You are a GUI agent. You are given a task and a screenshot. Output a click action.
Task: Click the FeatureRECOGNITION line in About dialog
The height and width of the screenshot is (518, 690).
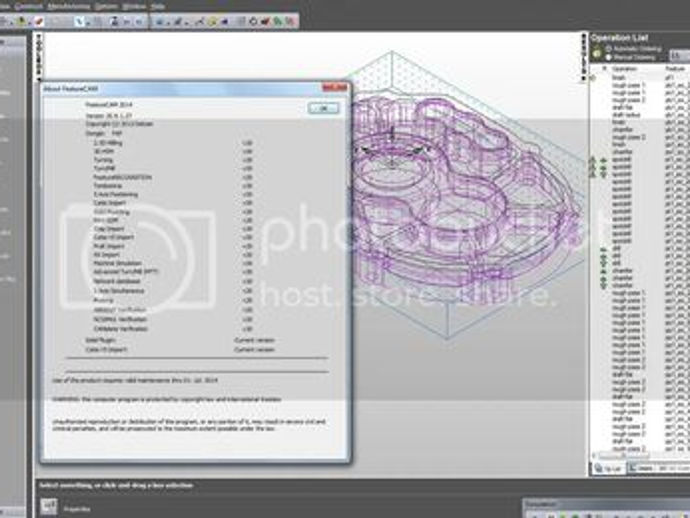coord(122,177)
